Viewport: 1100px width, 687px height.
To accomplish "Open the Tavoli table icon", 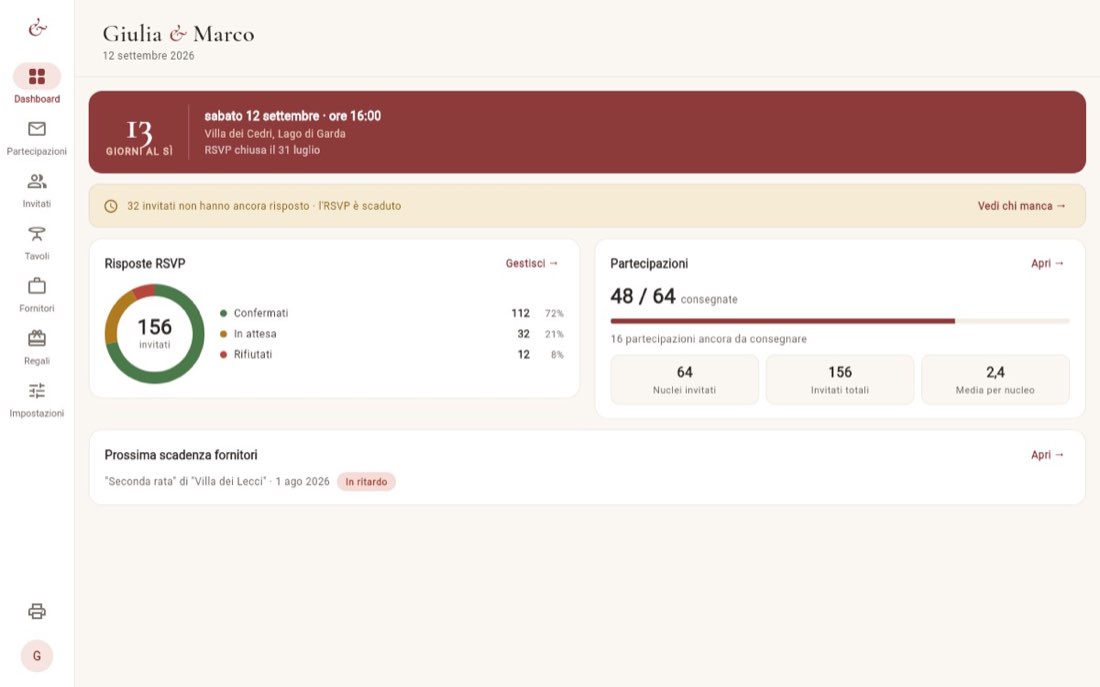I will click(x=37, y=234).
